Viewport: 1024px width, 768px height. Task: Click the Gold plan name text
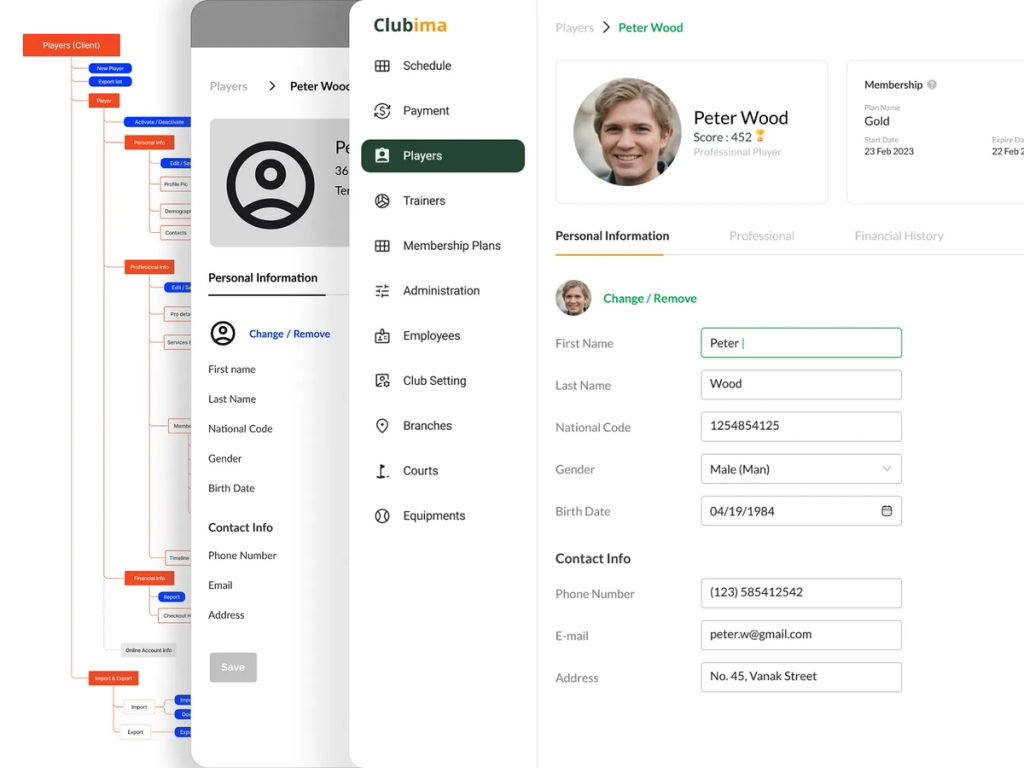876,121
